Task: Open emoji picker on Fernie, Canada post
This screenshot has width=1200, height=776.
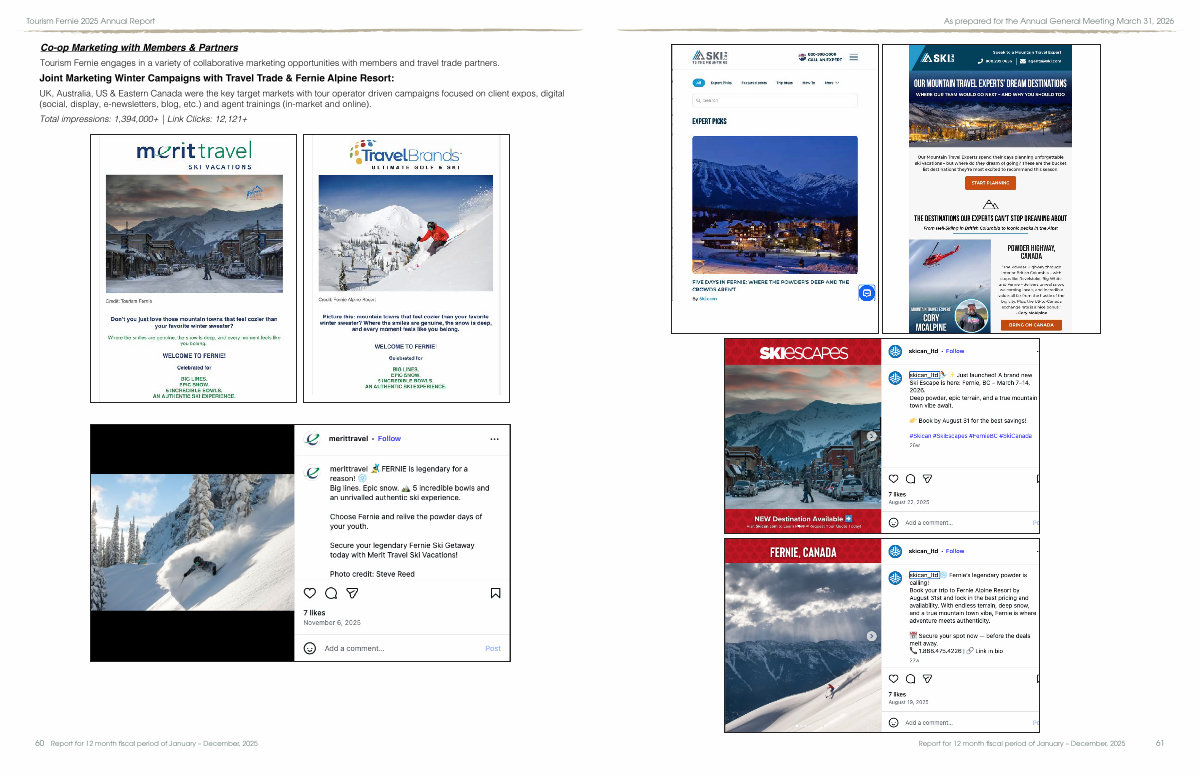Action: [893, 722]
